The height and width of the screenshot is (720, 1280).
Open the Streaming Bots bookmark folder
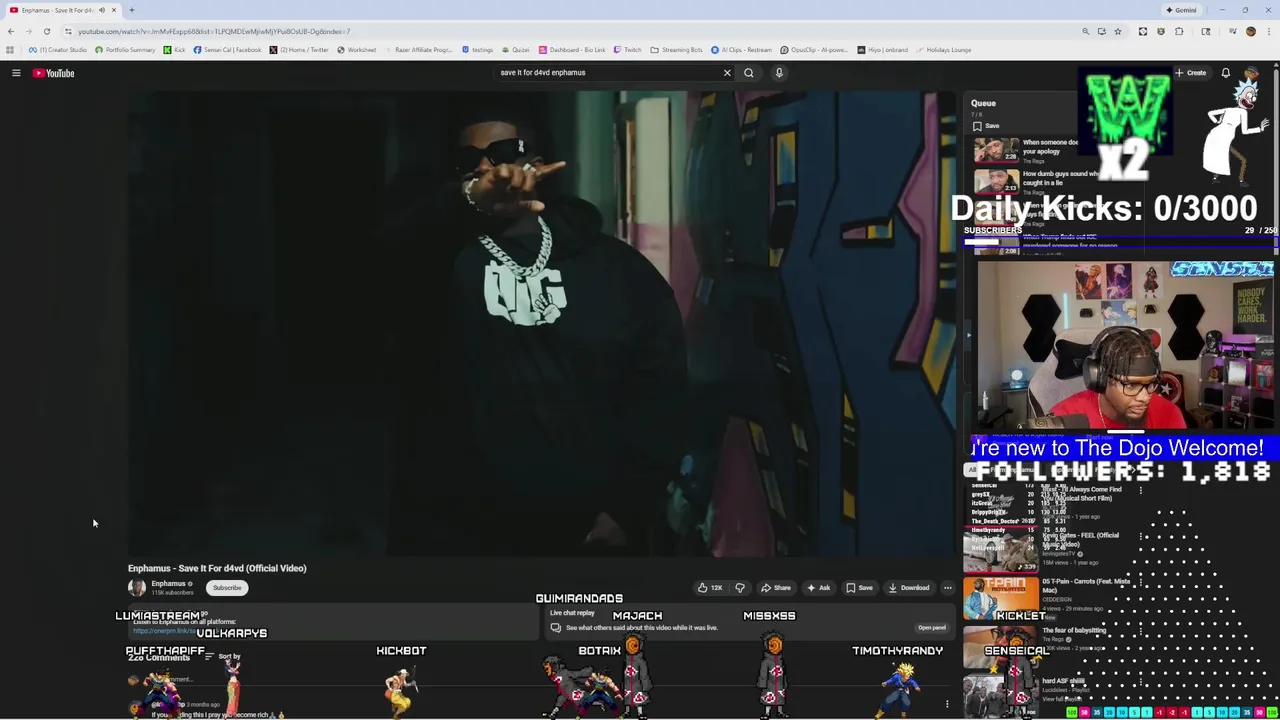[x=676, y=50]
